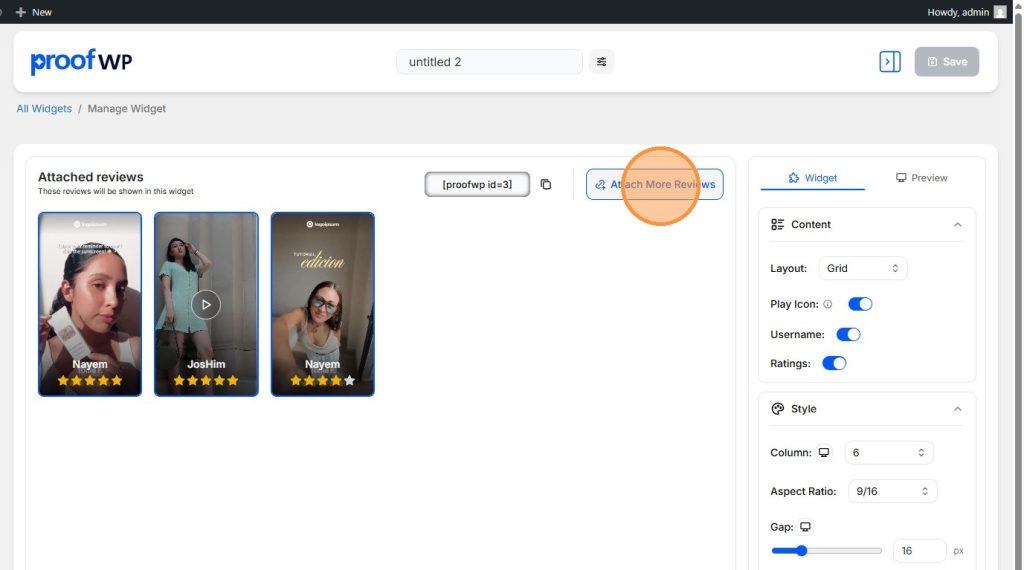The image size is (1024, 570).
Task: Select the JosHim review thumbnail
Action: point(206,304)
